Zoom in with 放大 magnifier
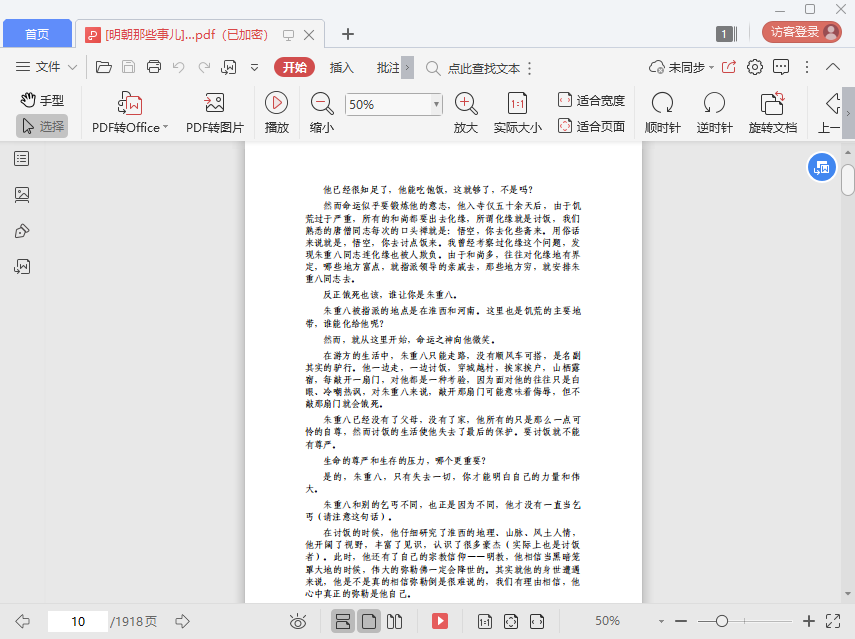 (x=466, y=113)
